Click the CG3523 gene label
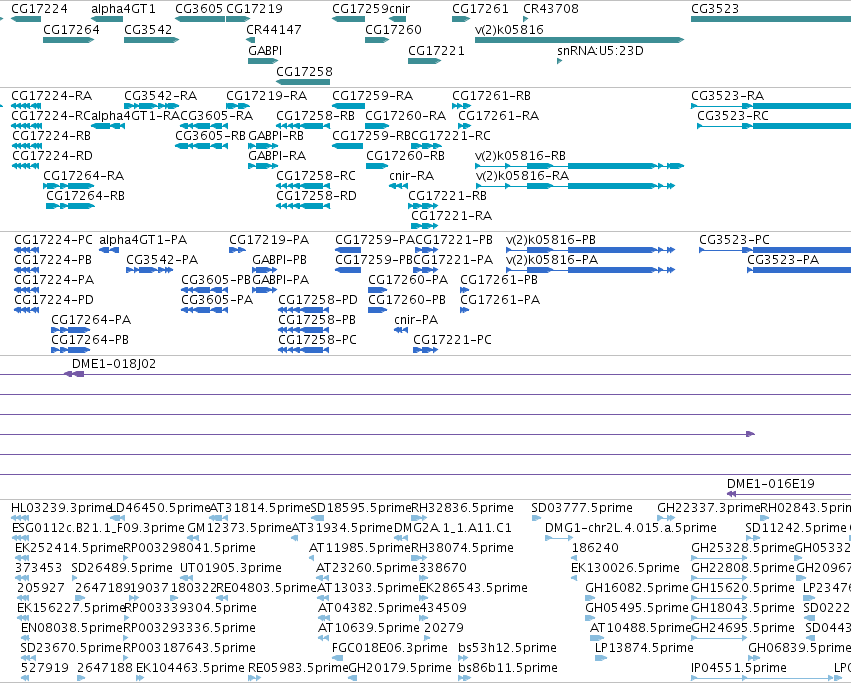Image resolution: width=851 pixels, height=683 pixels. [715, 9]
